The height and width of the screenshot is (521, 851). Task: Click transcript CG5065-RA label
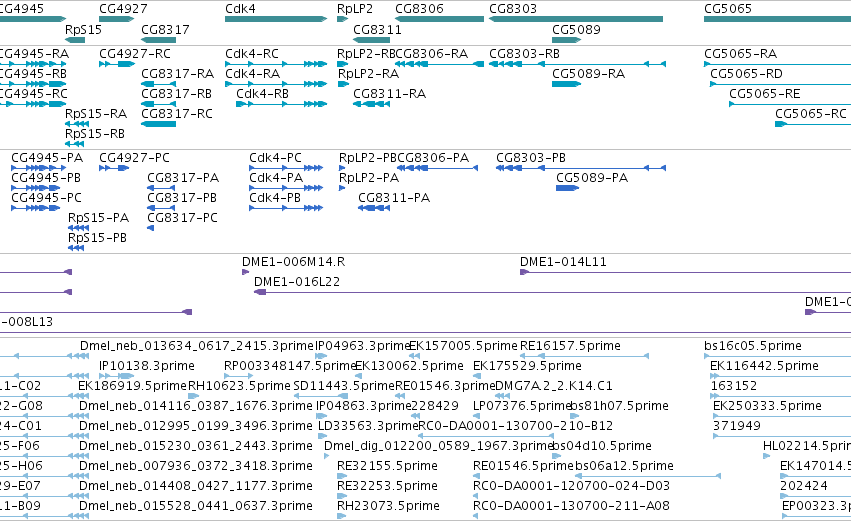click(x=740, y=54)
